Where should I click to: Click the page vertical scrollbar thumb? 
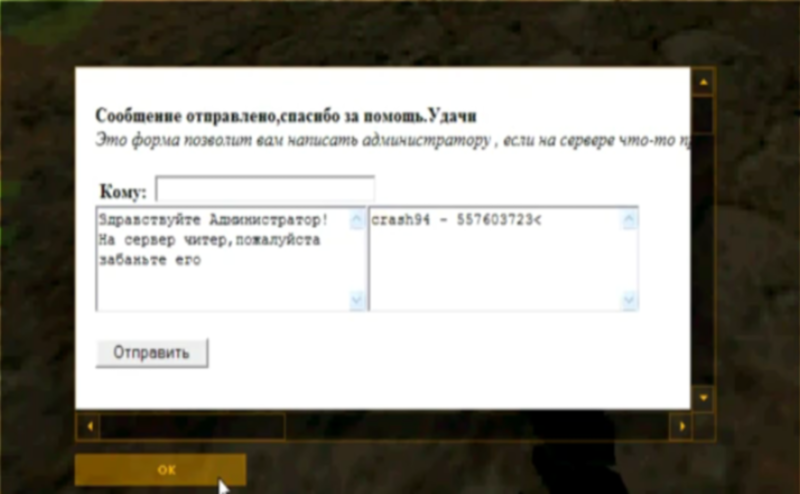703,114
